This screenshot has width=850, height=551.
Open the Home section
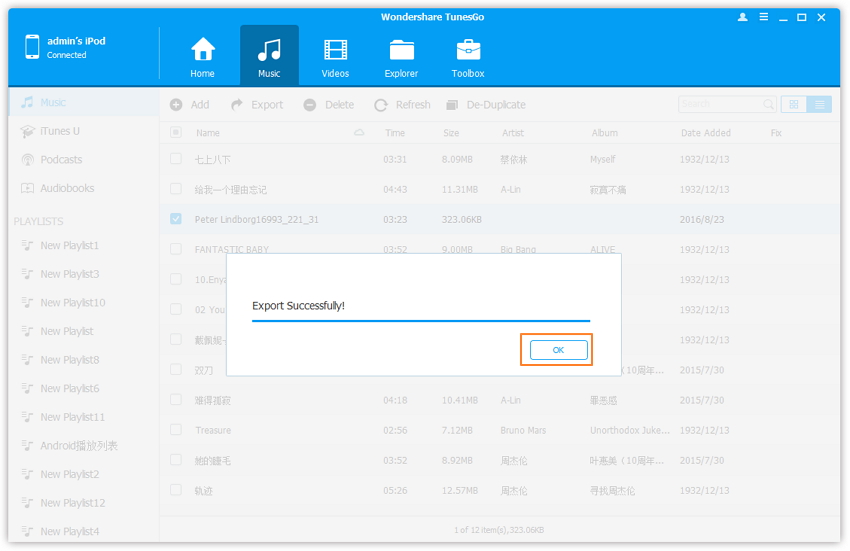click(x=203, y=56)
